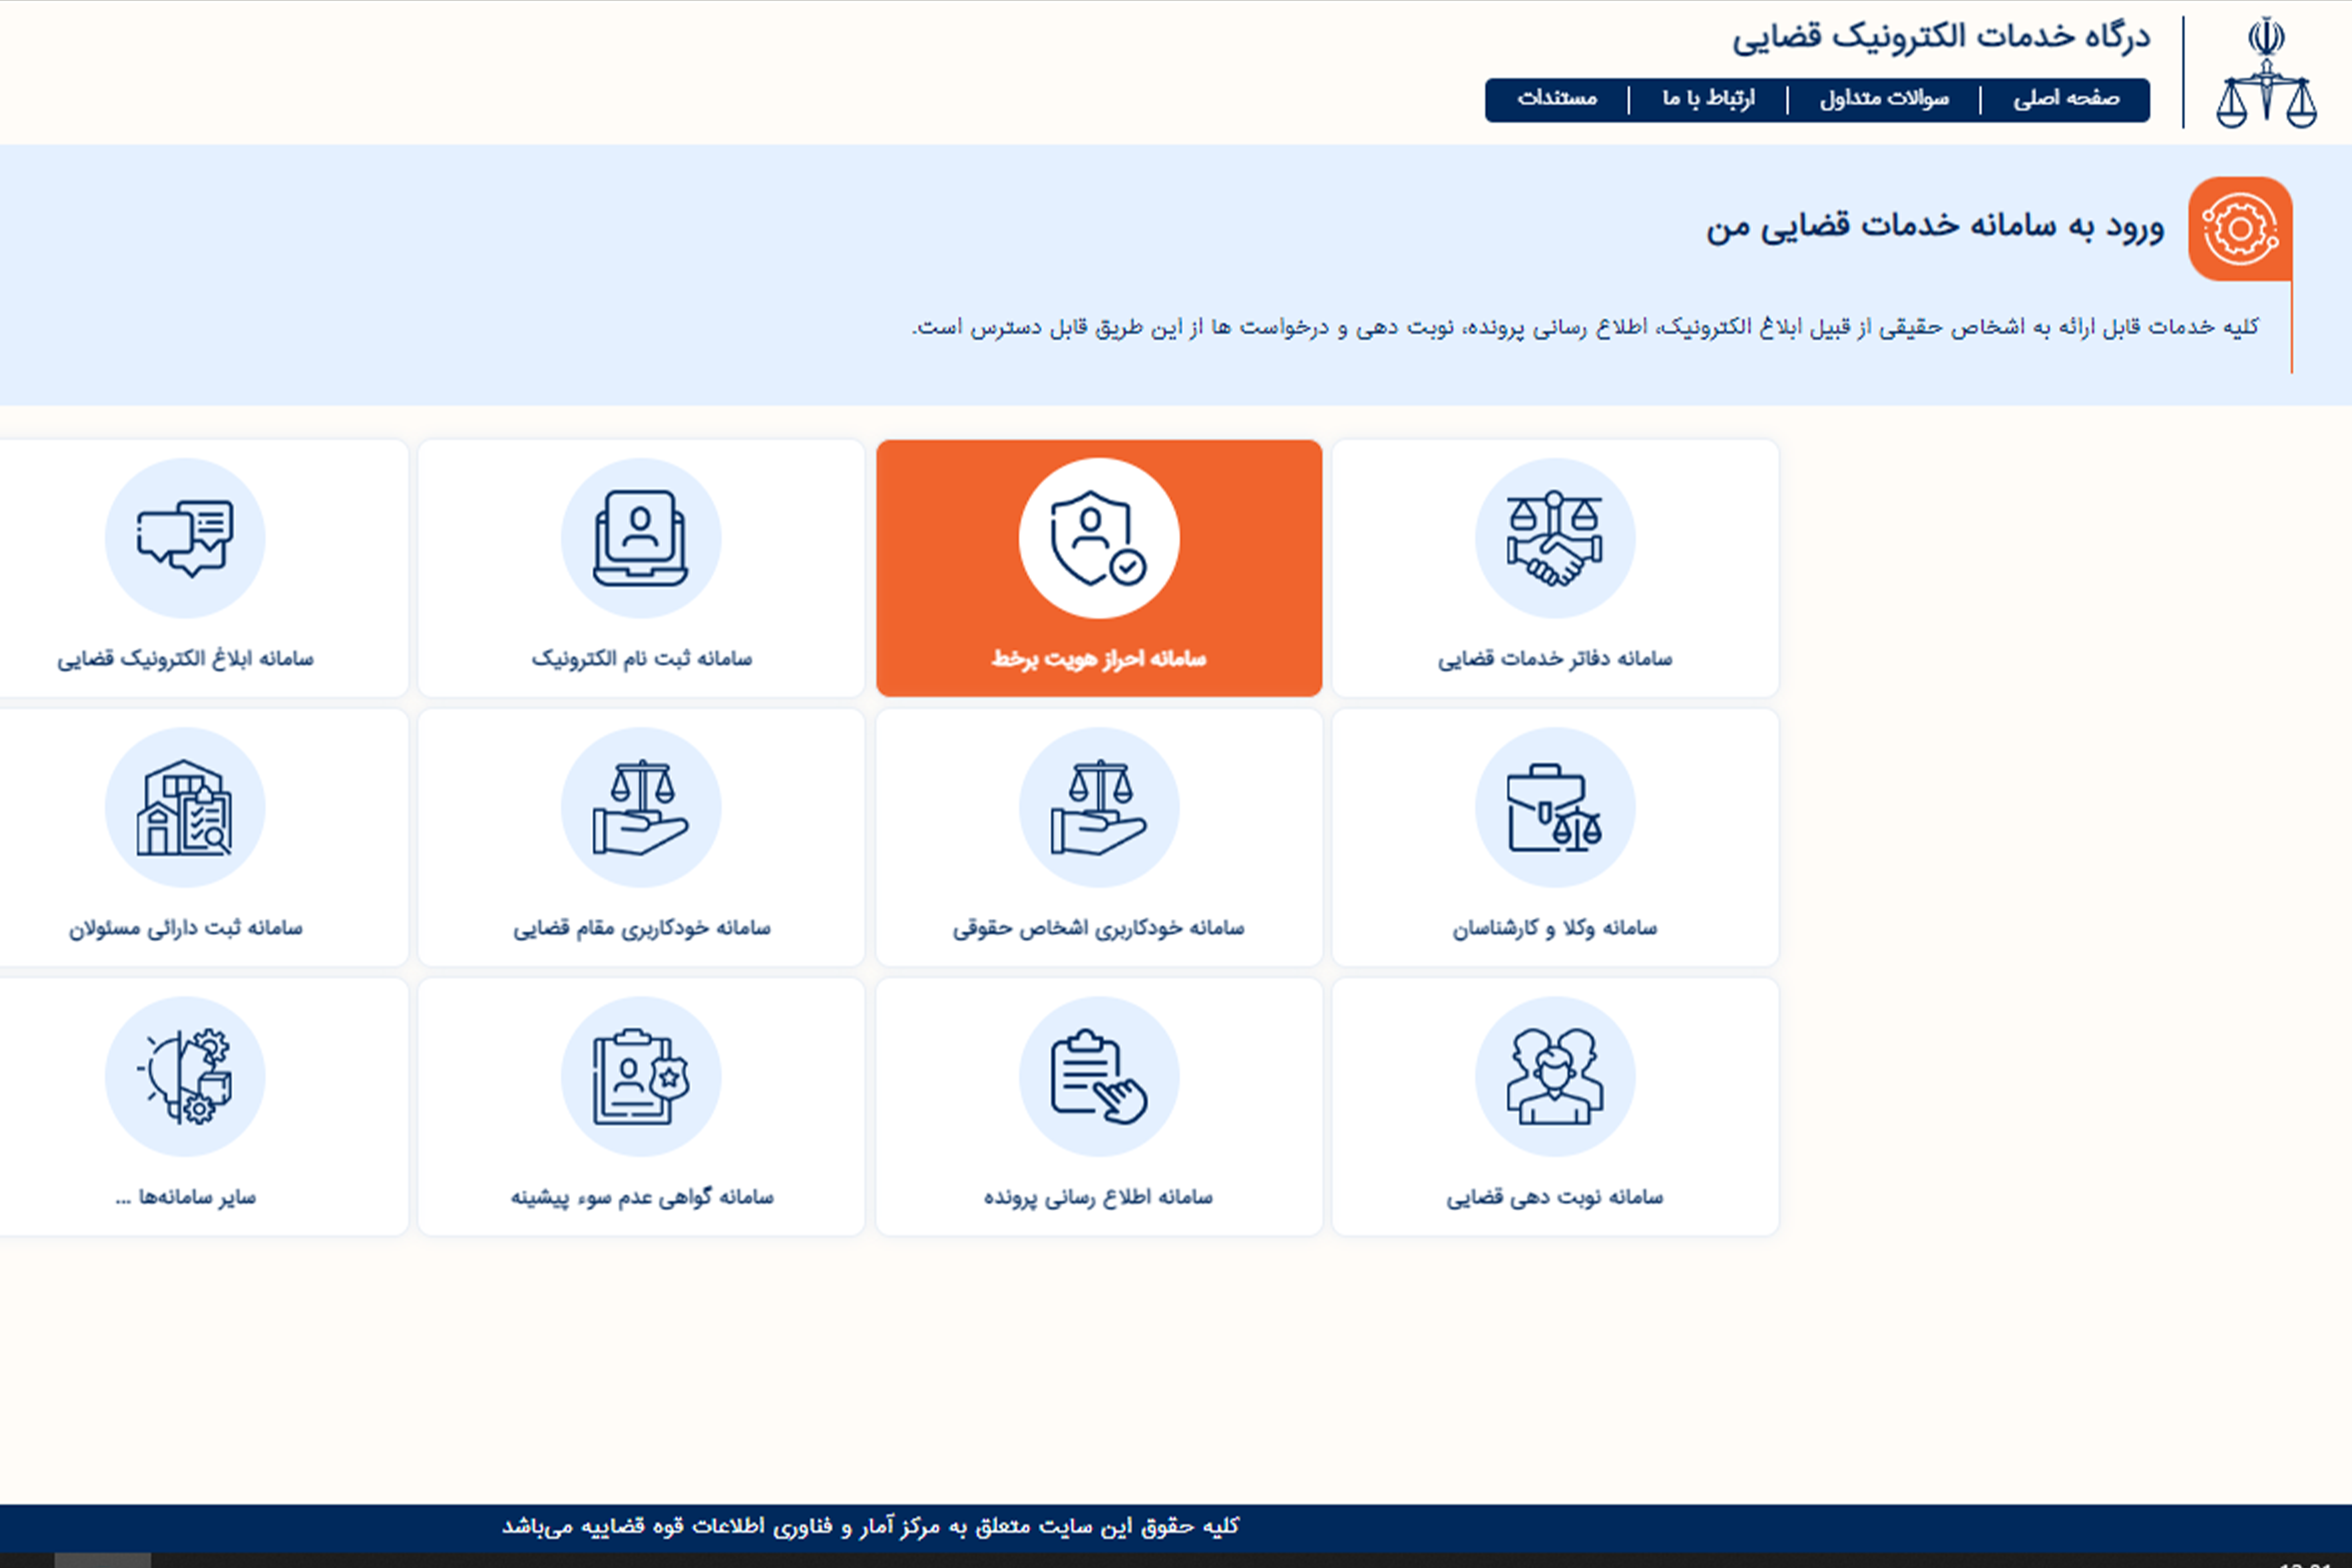Select the shield icon for احراز هویت برخط

coord(1099,538)
